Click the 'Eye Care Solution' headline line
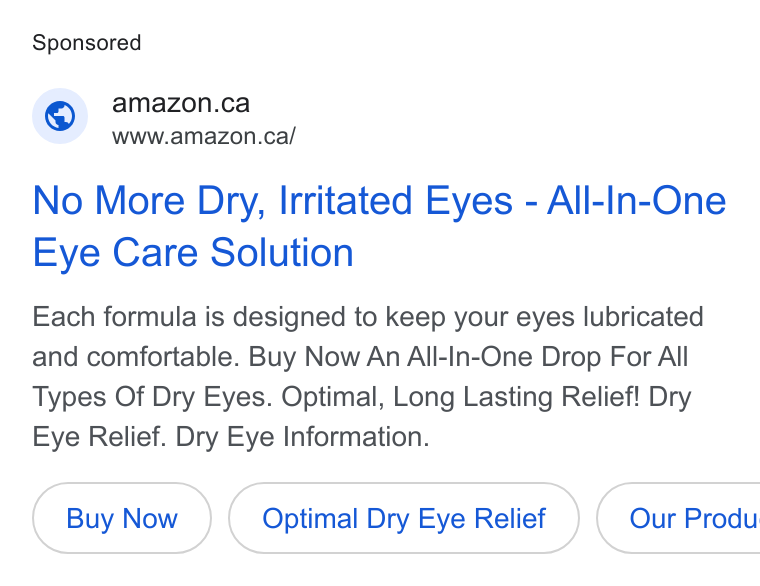760x586 pixels. (x=193, y=253)
